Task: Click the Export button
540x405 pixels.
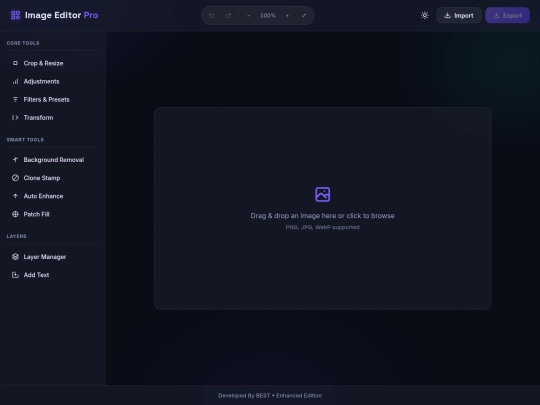Action: pos(507,15)
